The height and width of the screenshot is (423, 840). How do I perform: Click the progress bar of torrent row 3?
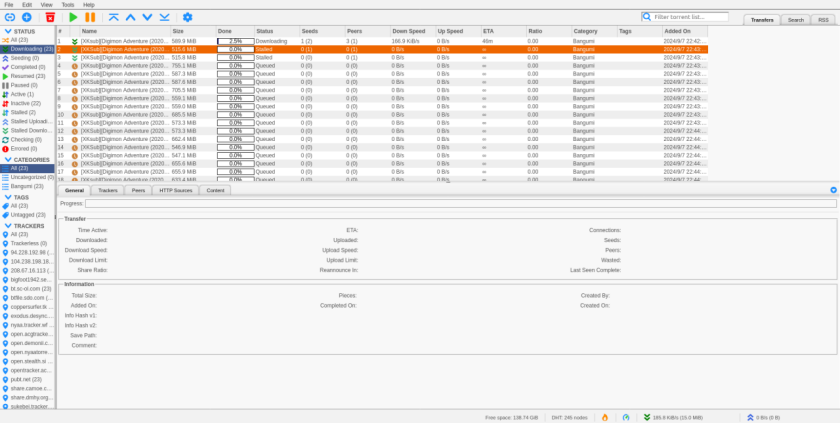pyautogui.click(x=235, y=57)
